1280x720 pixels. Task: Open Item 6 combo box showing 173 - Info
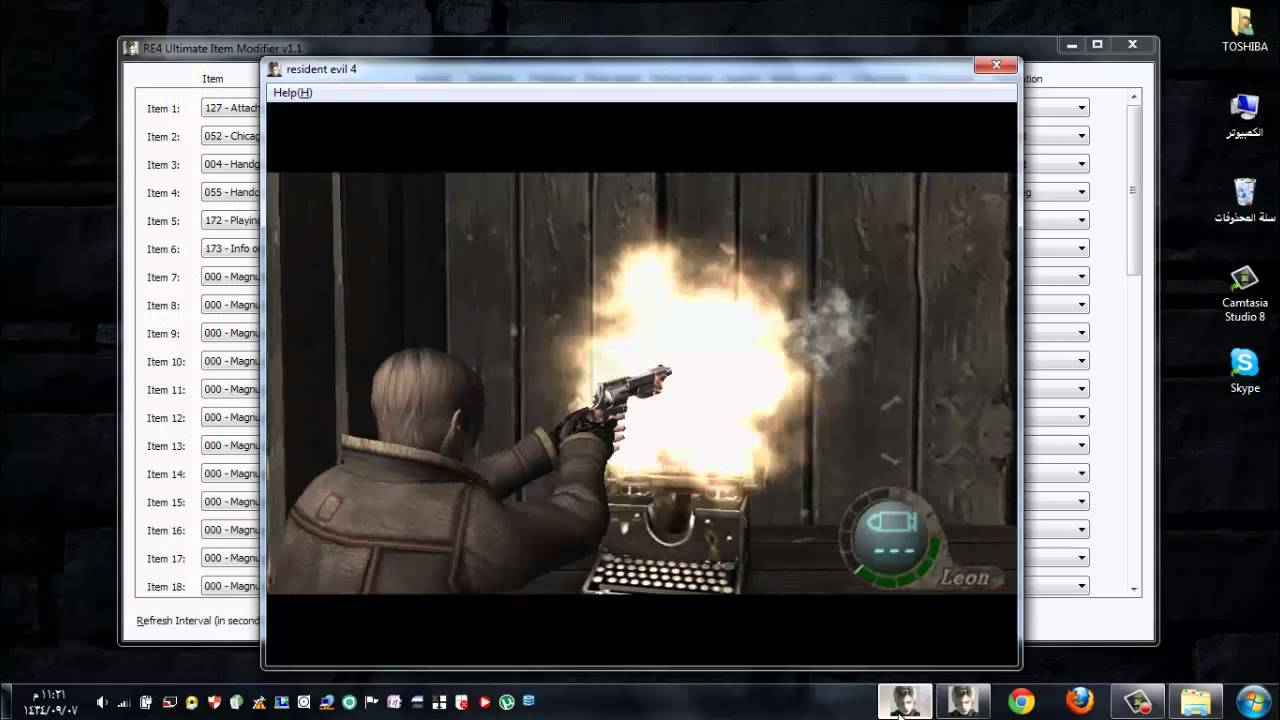[231, 248]
